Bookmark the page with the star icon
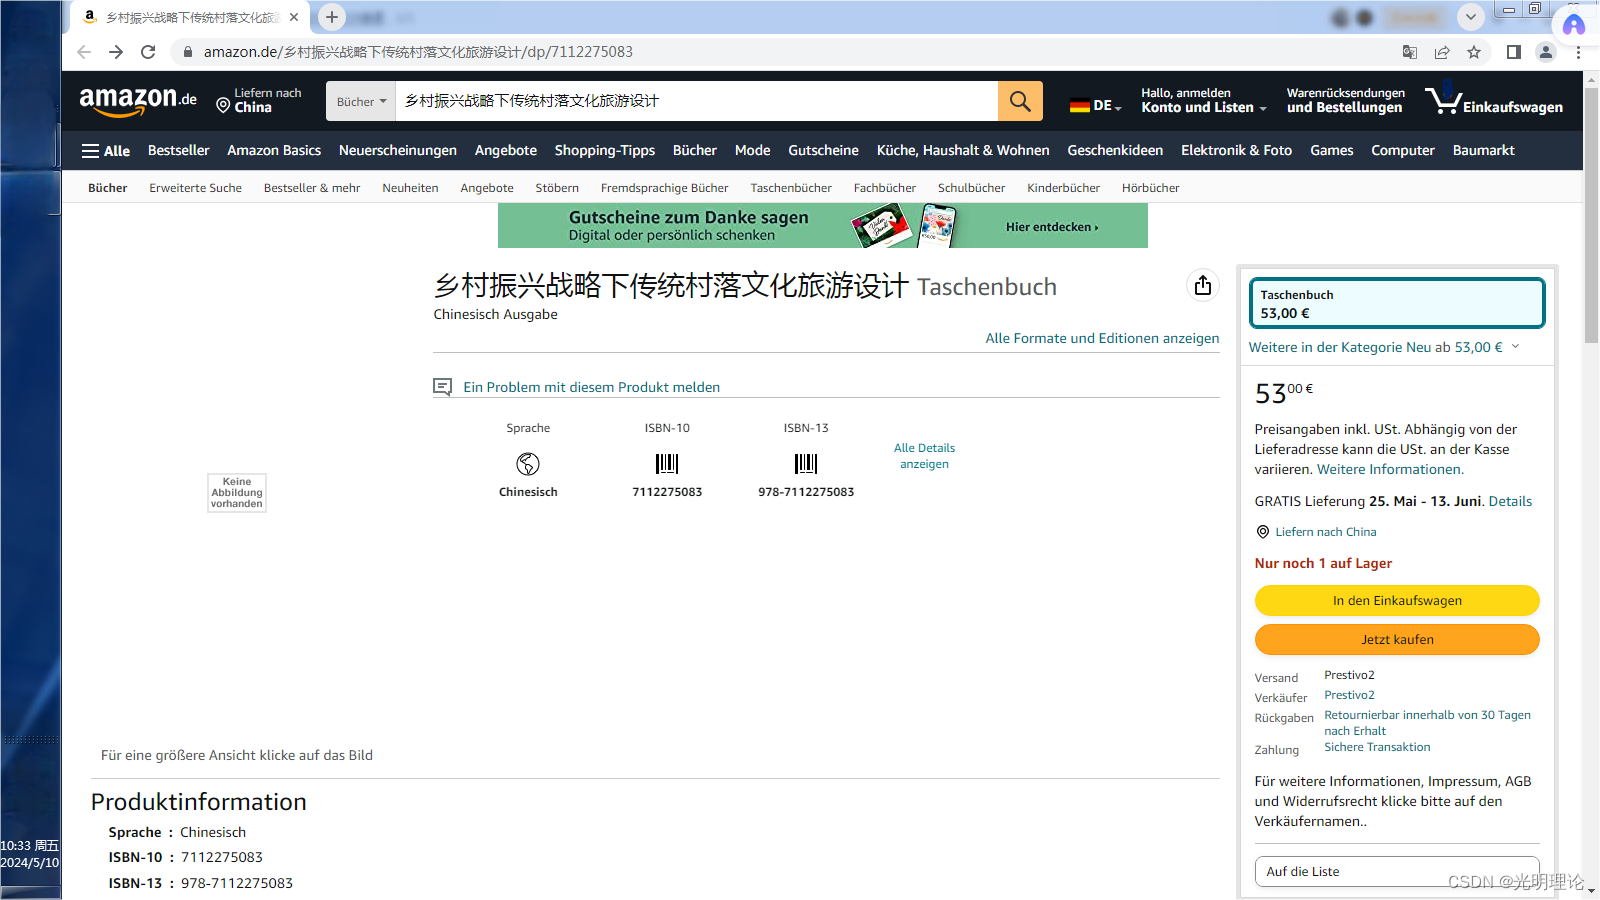This screenshot has height=900, width=1600. coord(1474,52)
